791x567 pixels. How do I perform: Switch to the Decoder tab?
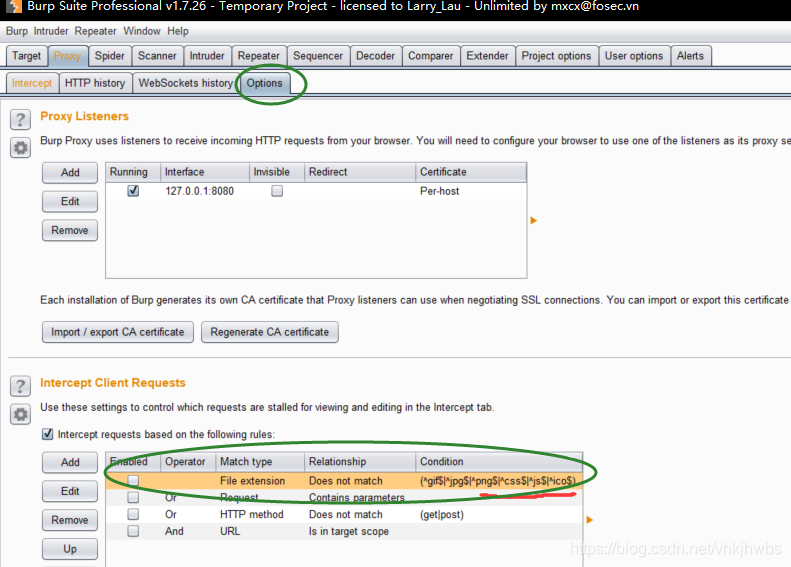[x=375, y=56]
